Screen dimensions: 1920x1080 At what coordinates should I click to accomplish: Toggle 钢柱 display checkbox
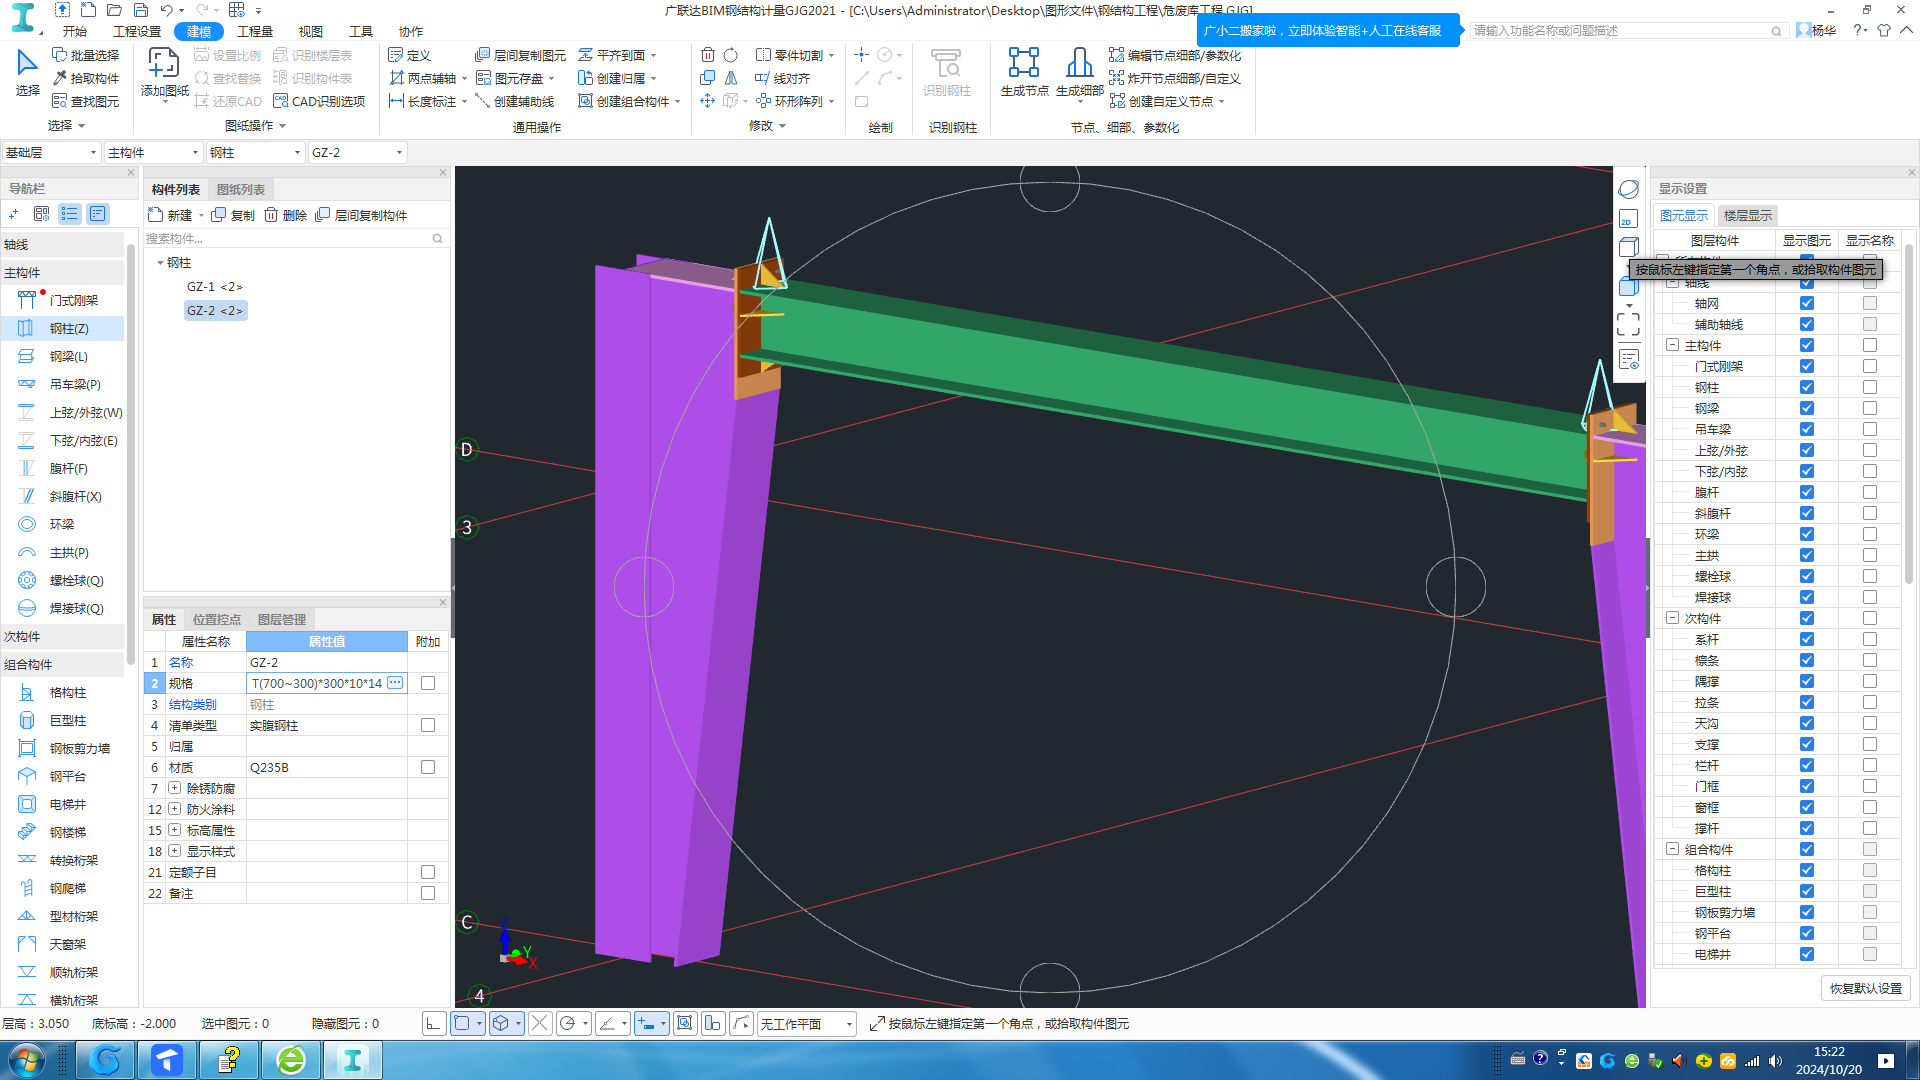(1806, 387)
